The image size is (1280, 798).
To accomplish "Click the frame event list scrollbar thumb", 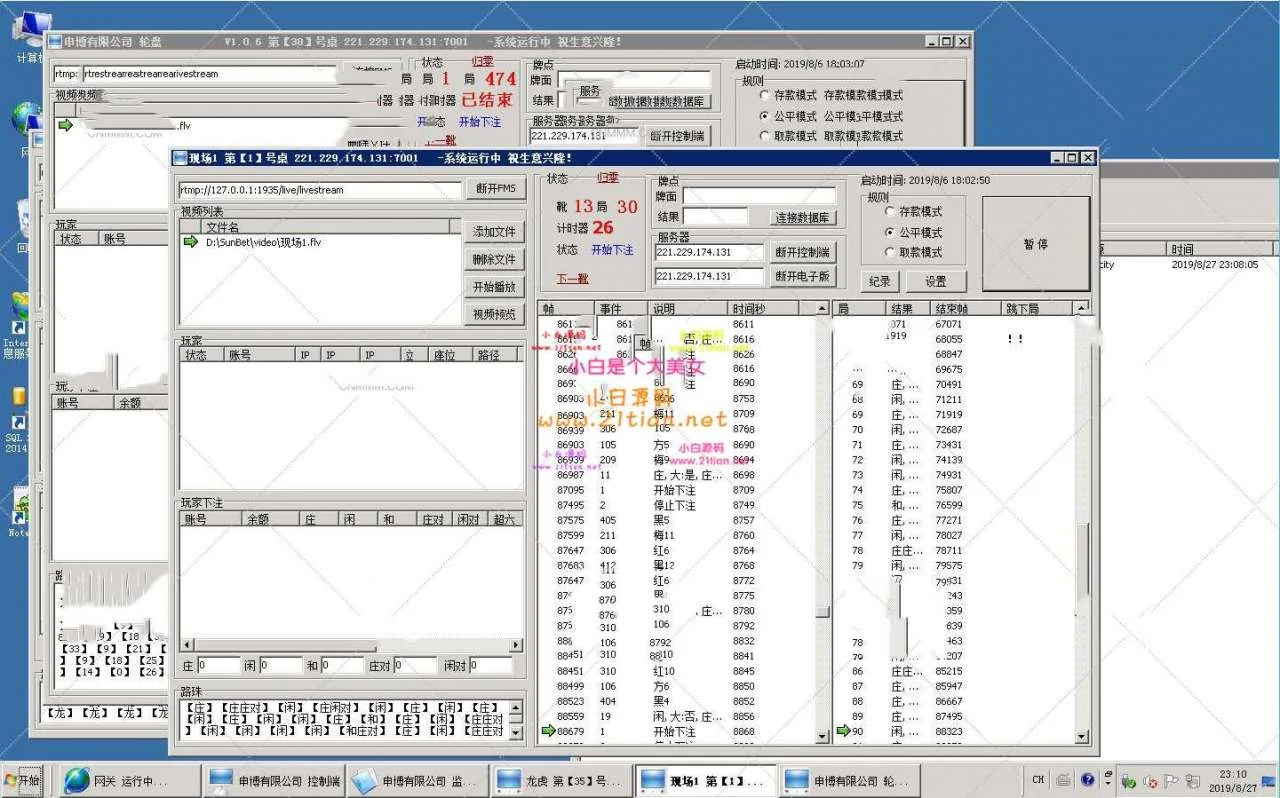I will pyautogui.click(x=822, y=612).
